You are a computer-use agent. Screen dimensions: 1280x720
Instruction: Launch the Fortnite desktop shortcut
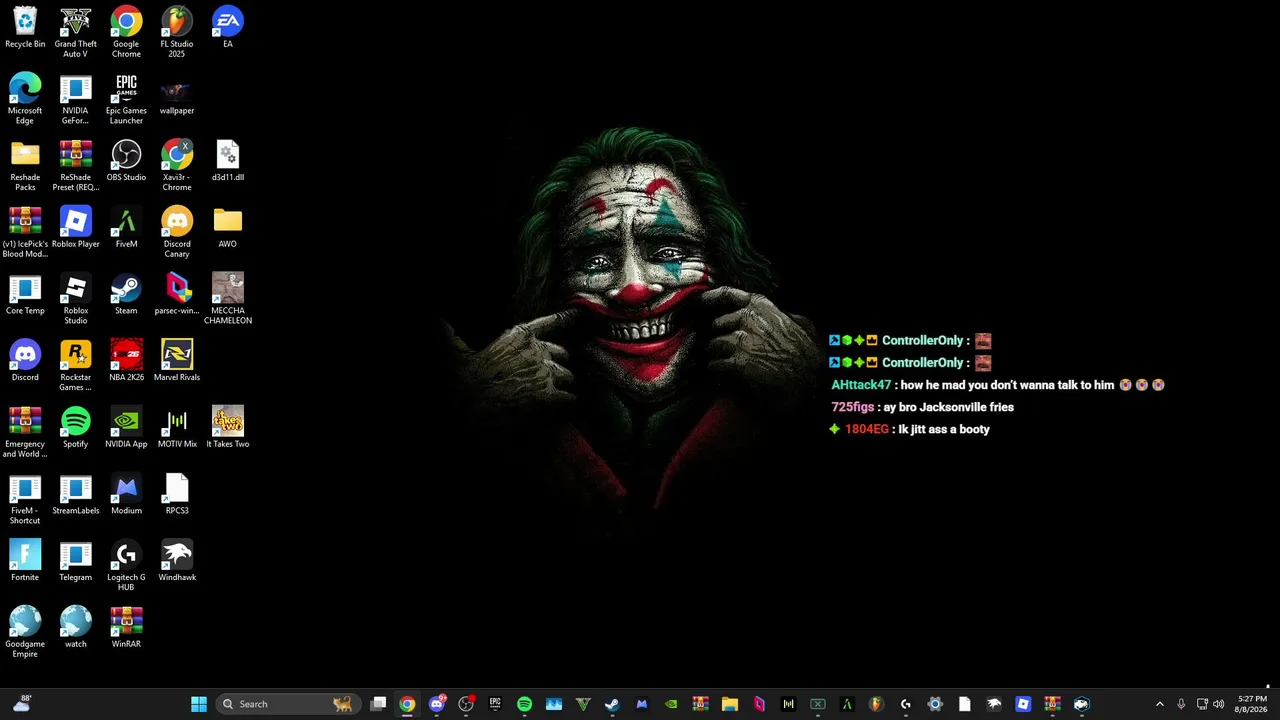click(x=25, y=562)
